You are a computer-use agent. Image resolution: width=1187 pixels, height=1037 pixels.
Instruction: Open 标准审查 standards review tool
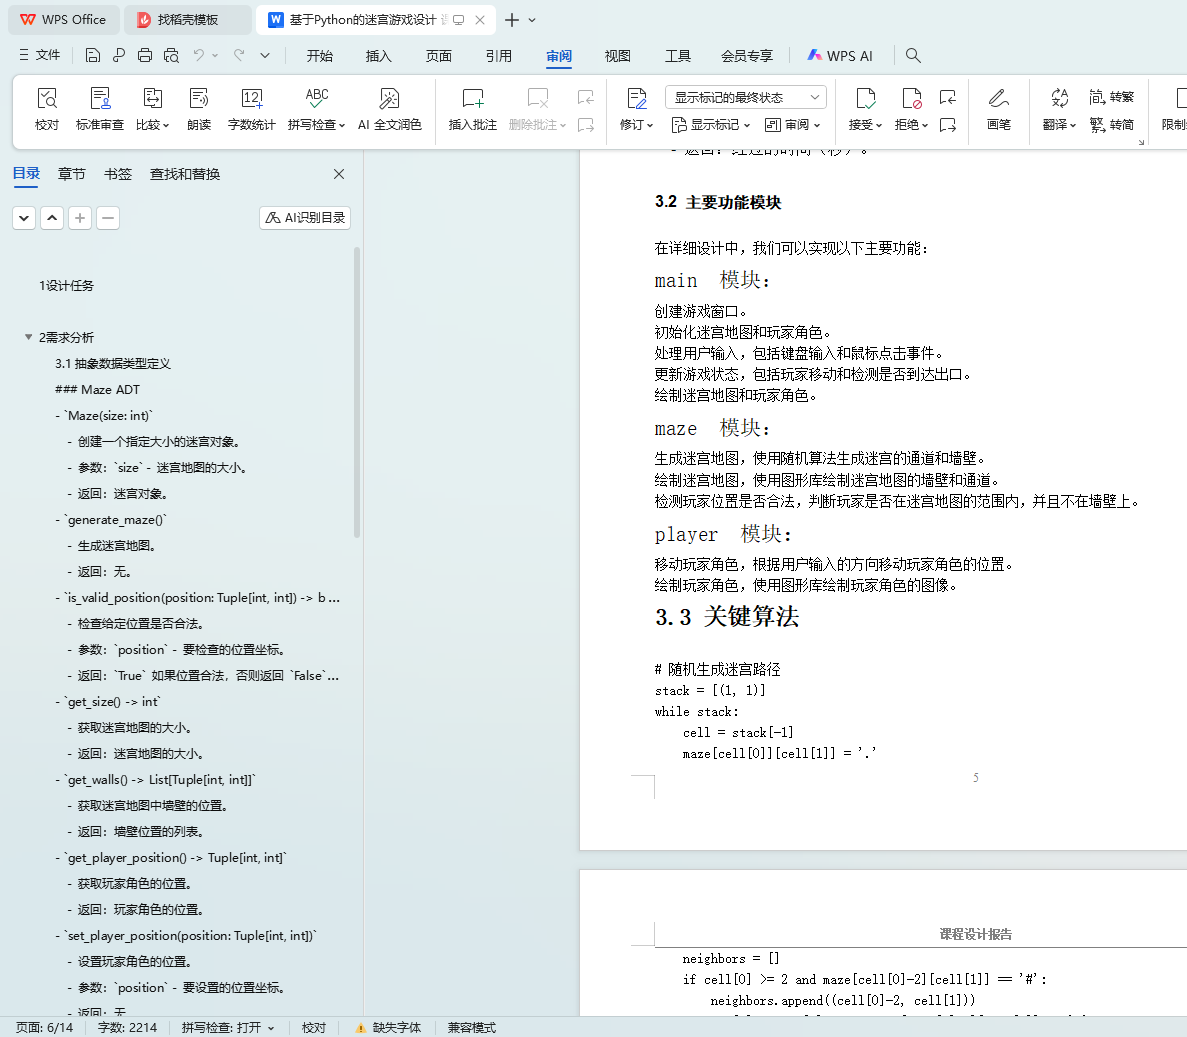[x=99, y=109]
